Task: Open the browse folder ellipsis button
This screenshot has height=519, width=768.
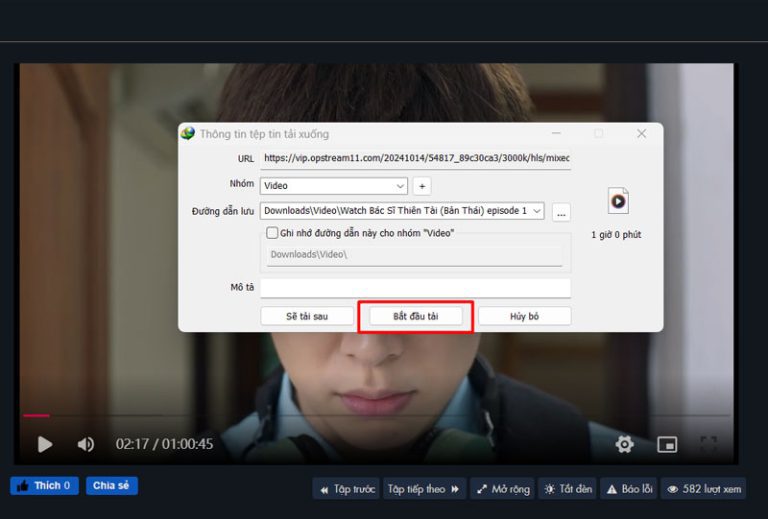Action: point(560,212)
